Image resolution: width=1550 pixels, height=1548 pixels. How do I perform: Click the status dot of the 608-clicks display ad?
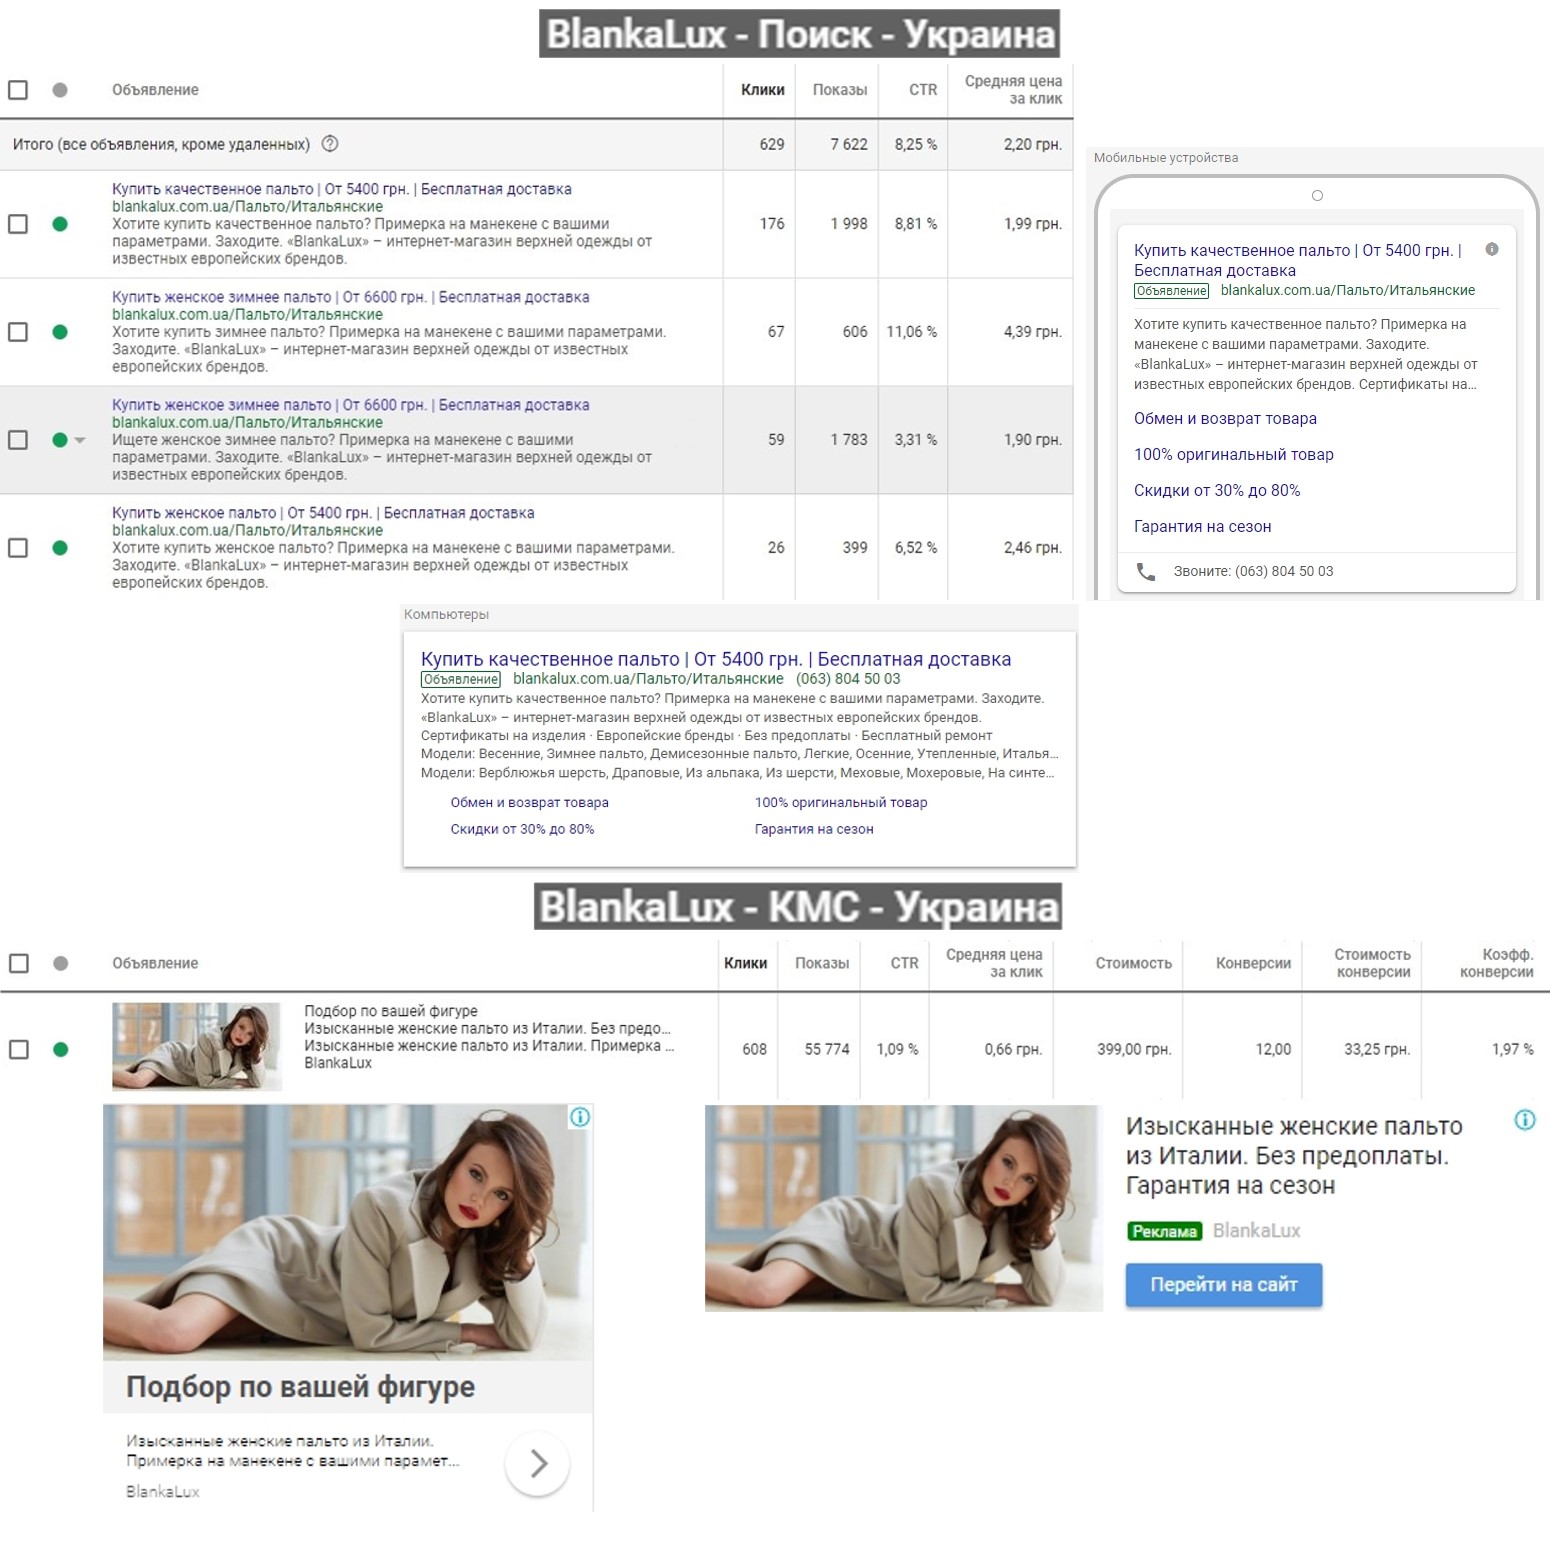point(60,1050)
